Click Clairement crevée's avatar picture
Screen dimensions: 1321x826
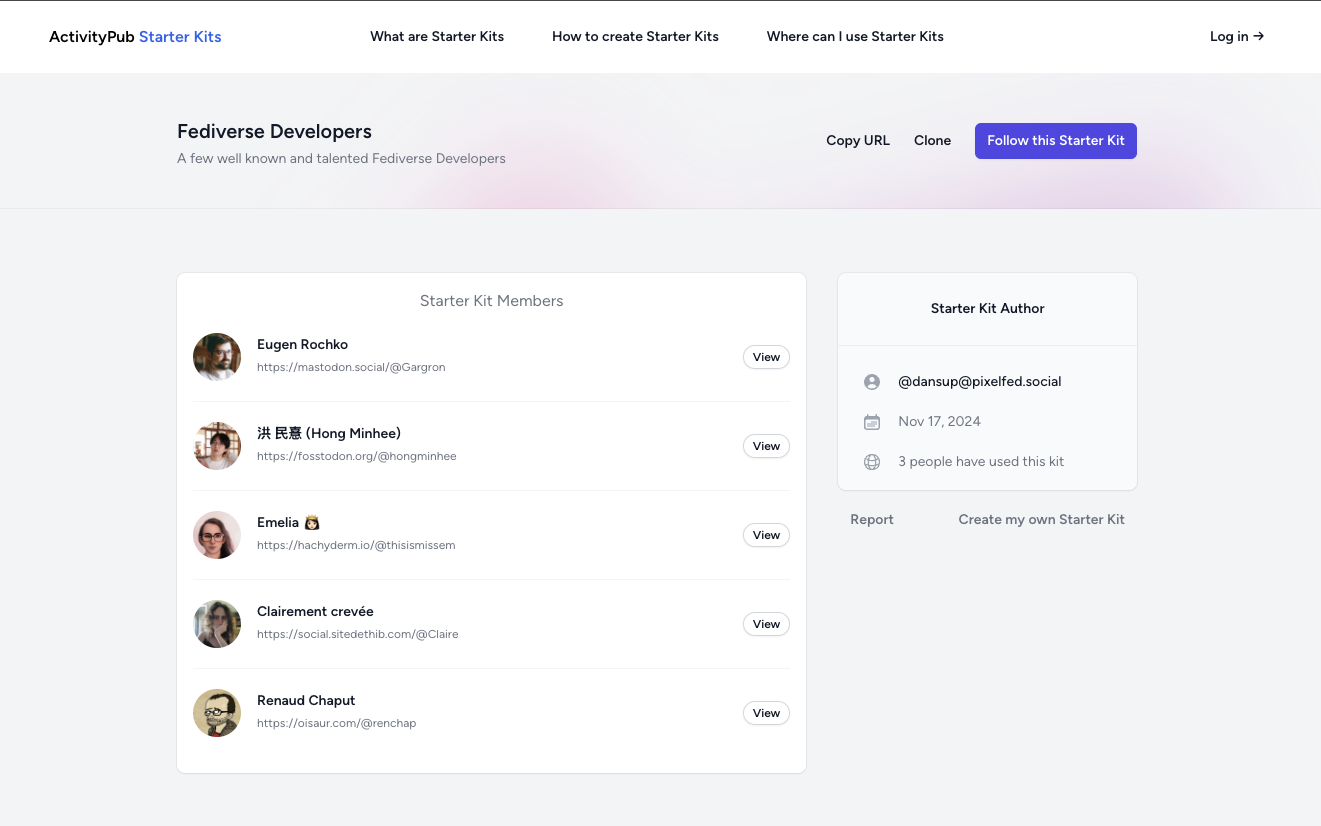click(217, 624)
